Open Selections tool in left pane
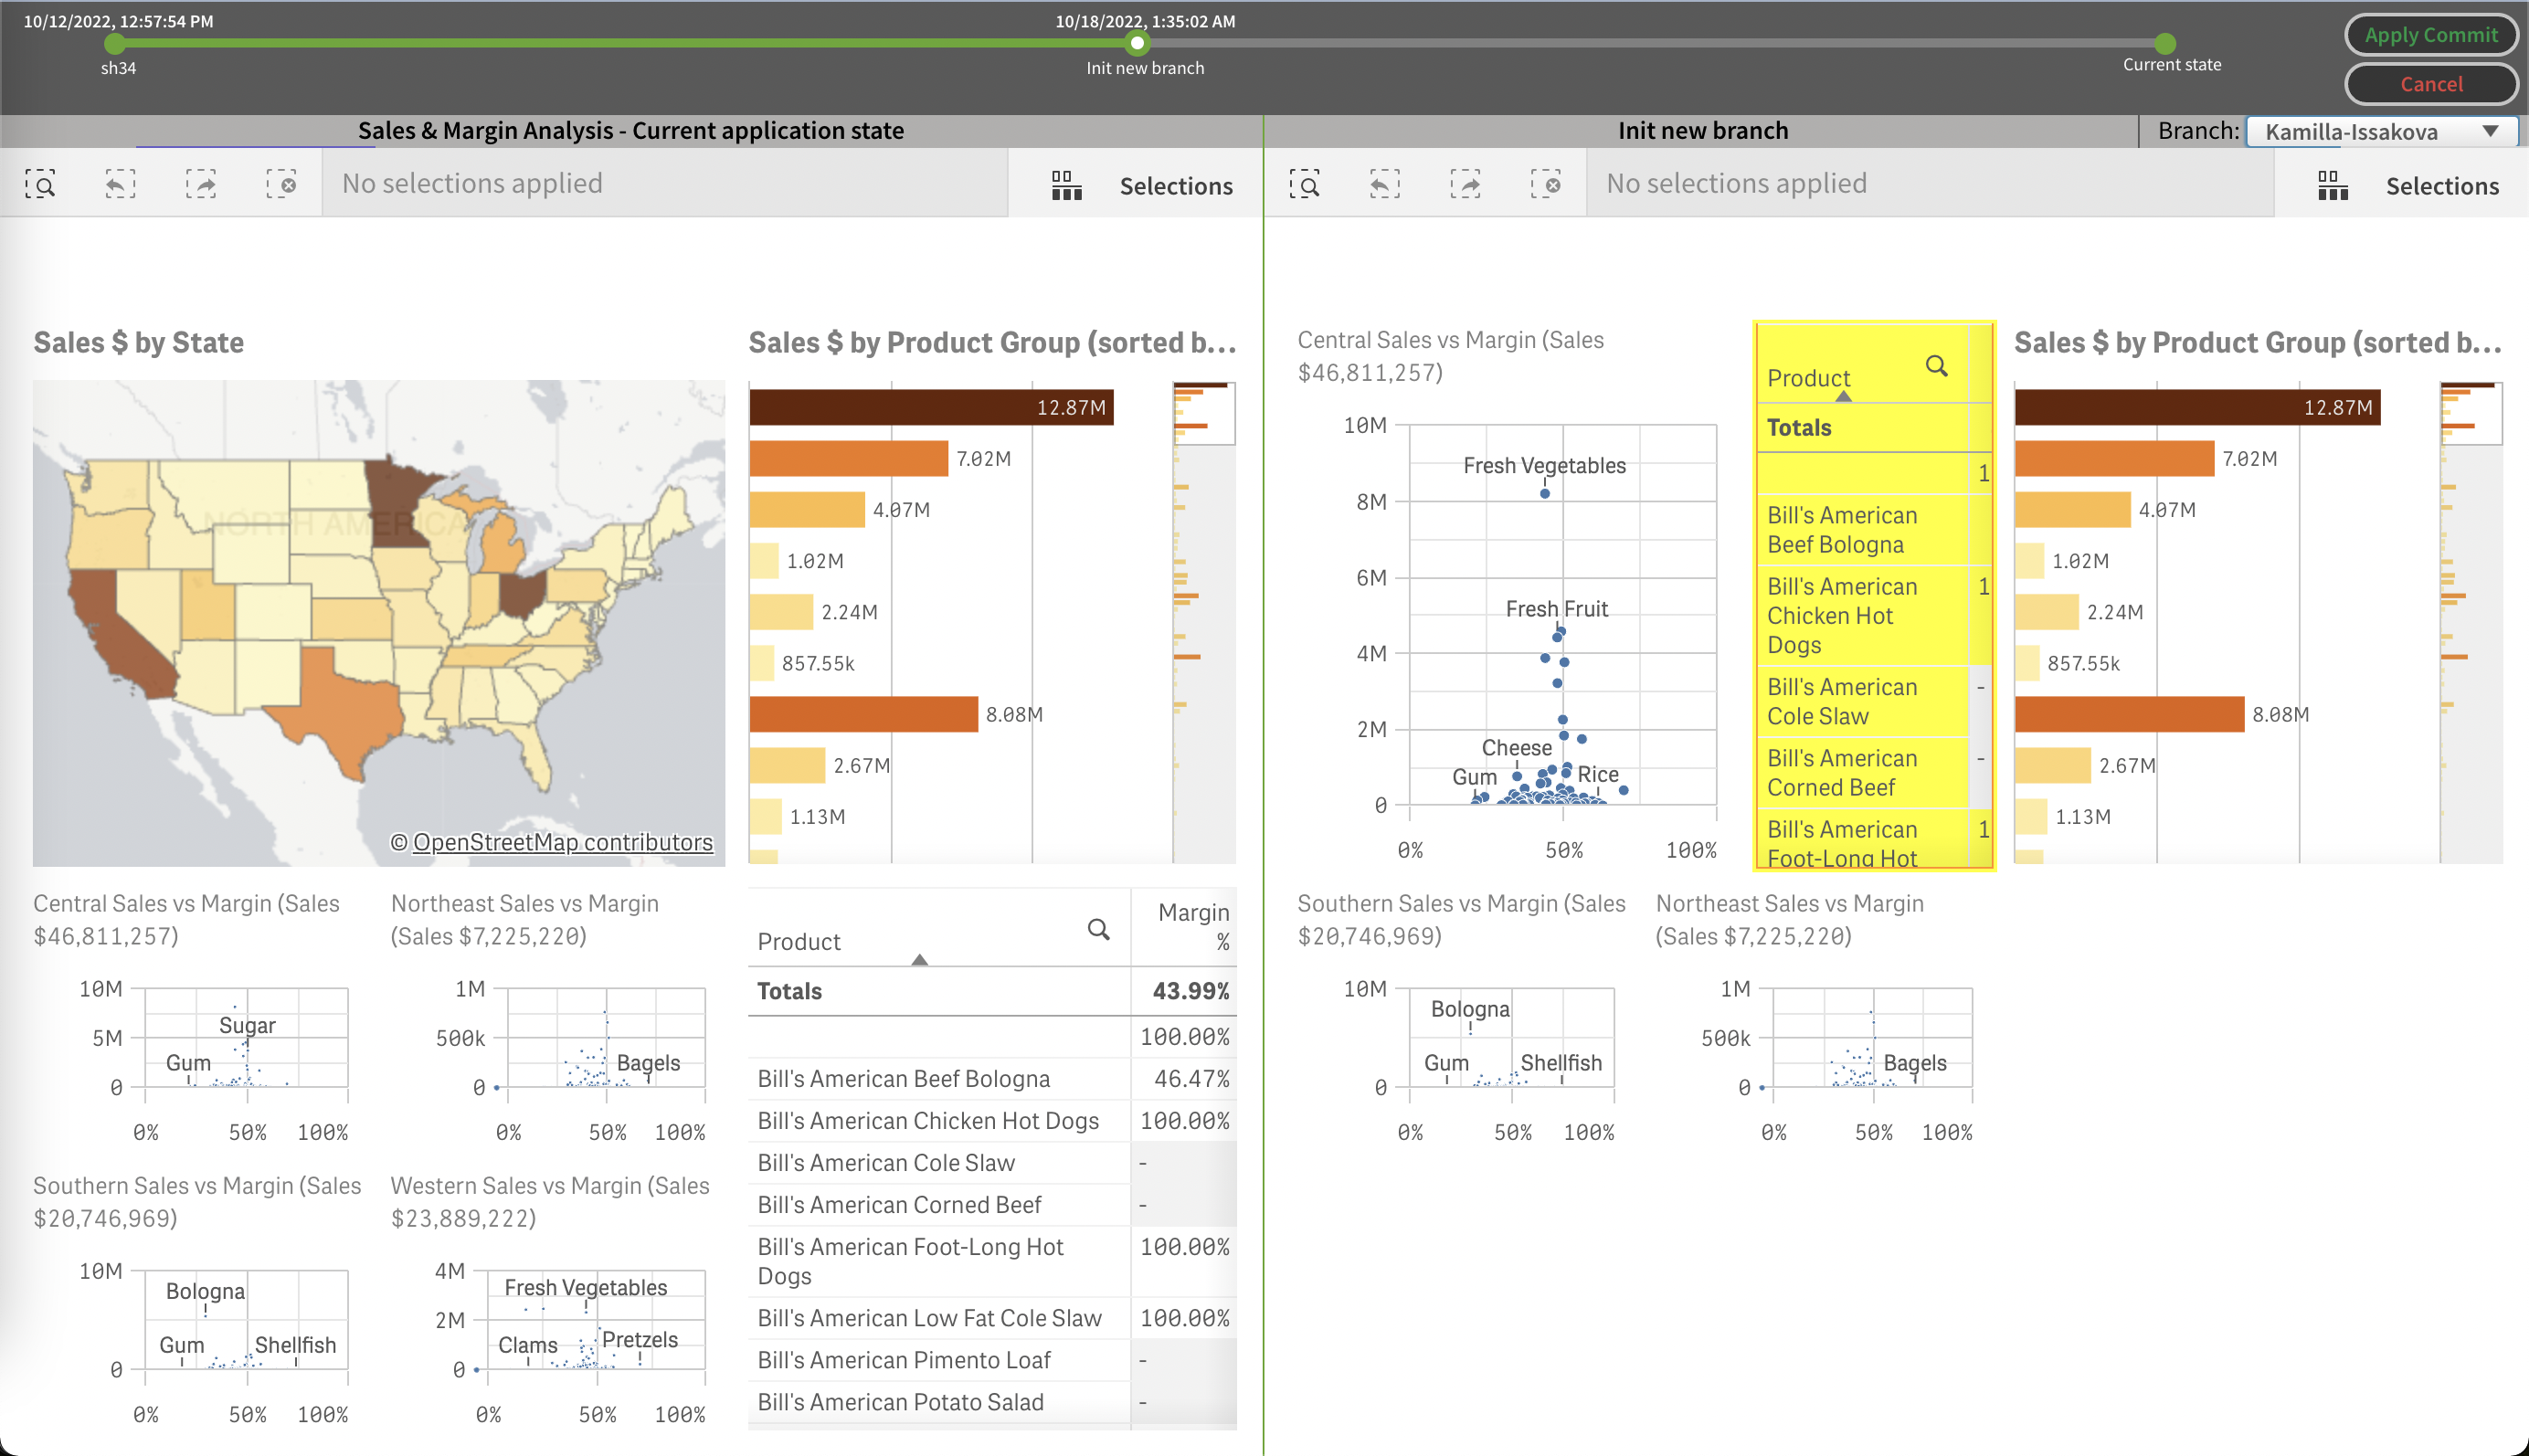This screenshot has height=1456, width=2529. (x=1142, y=185)
